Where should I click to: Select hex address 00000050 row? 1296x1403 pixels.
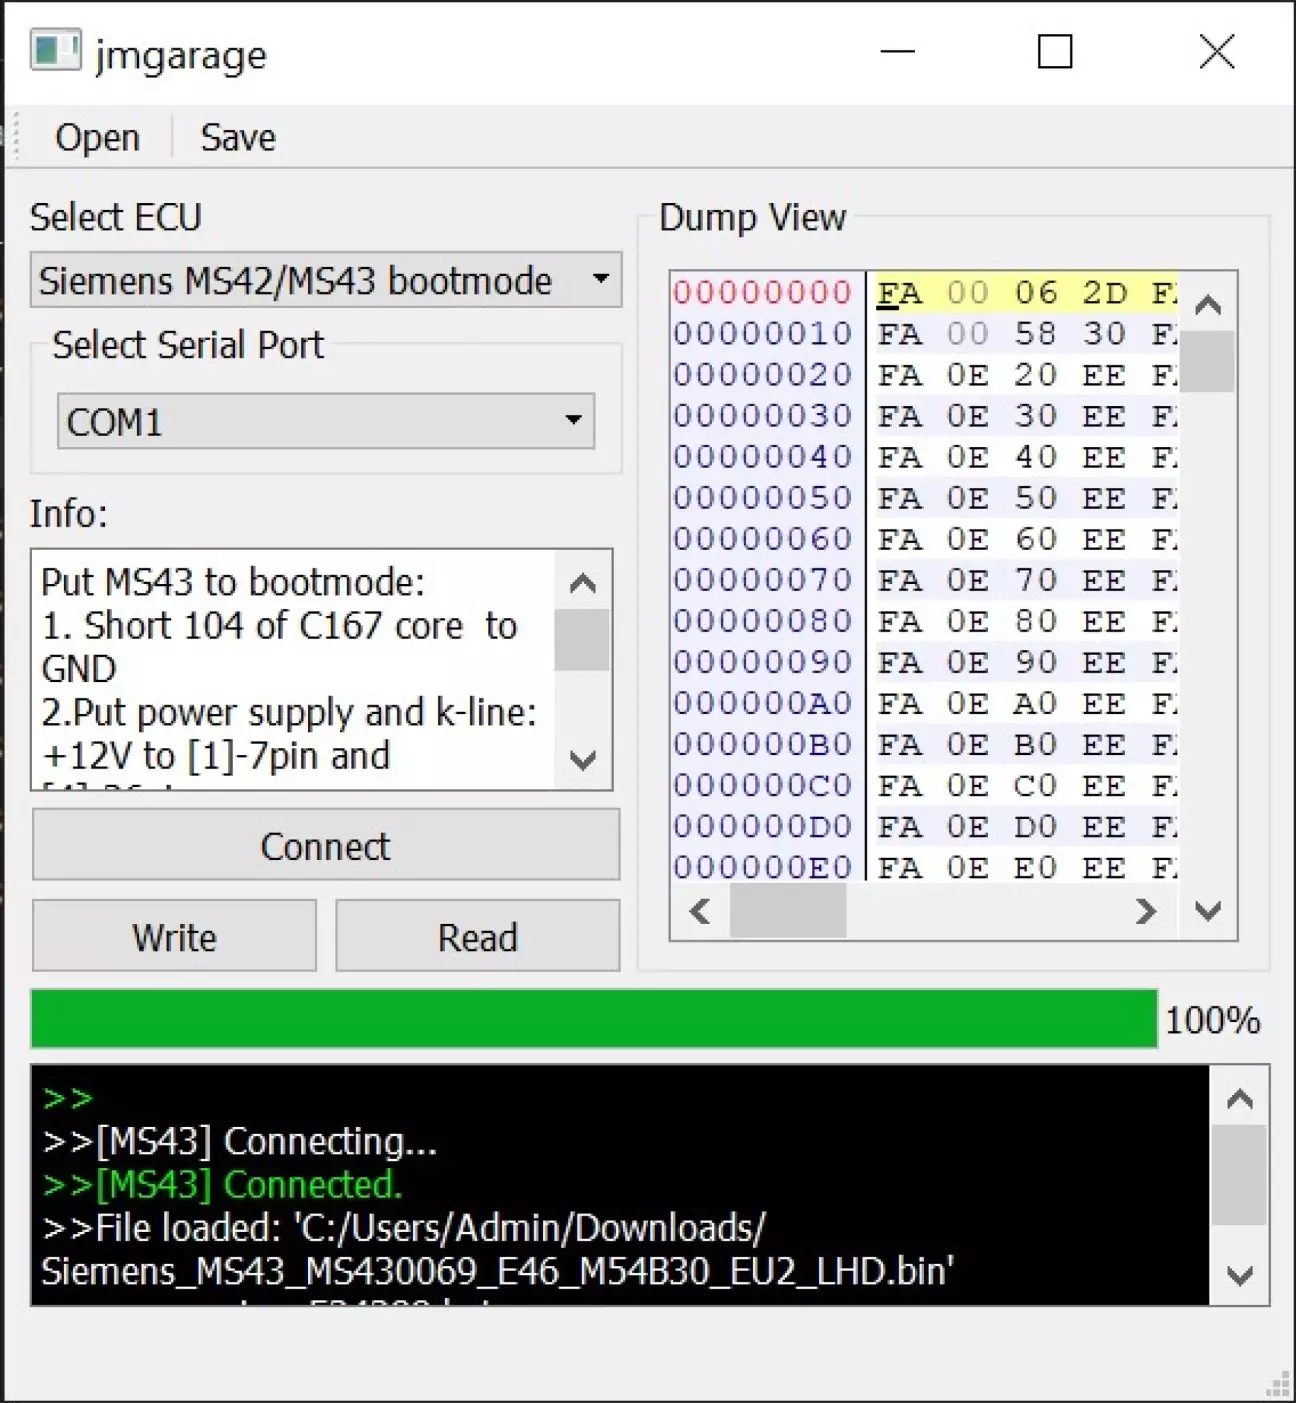coord(762,498)
